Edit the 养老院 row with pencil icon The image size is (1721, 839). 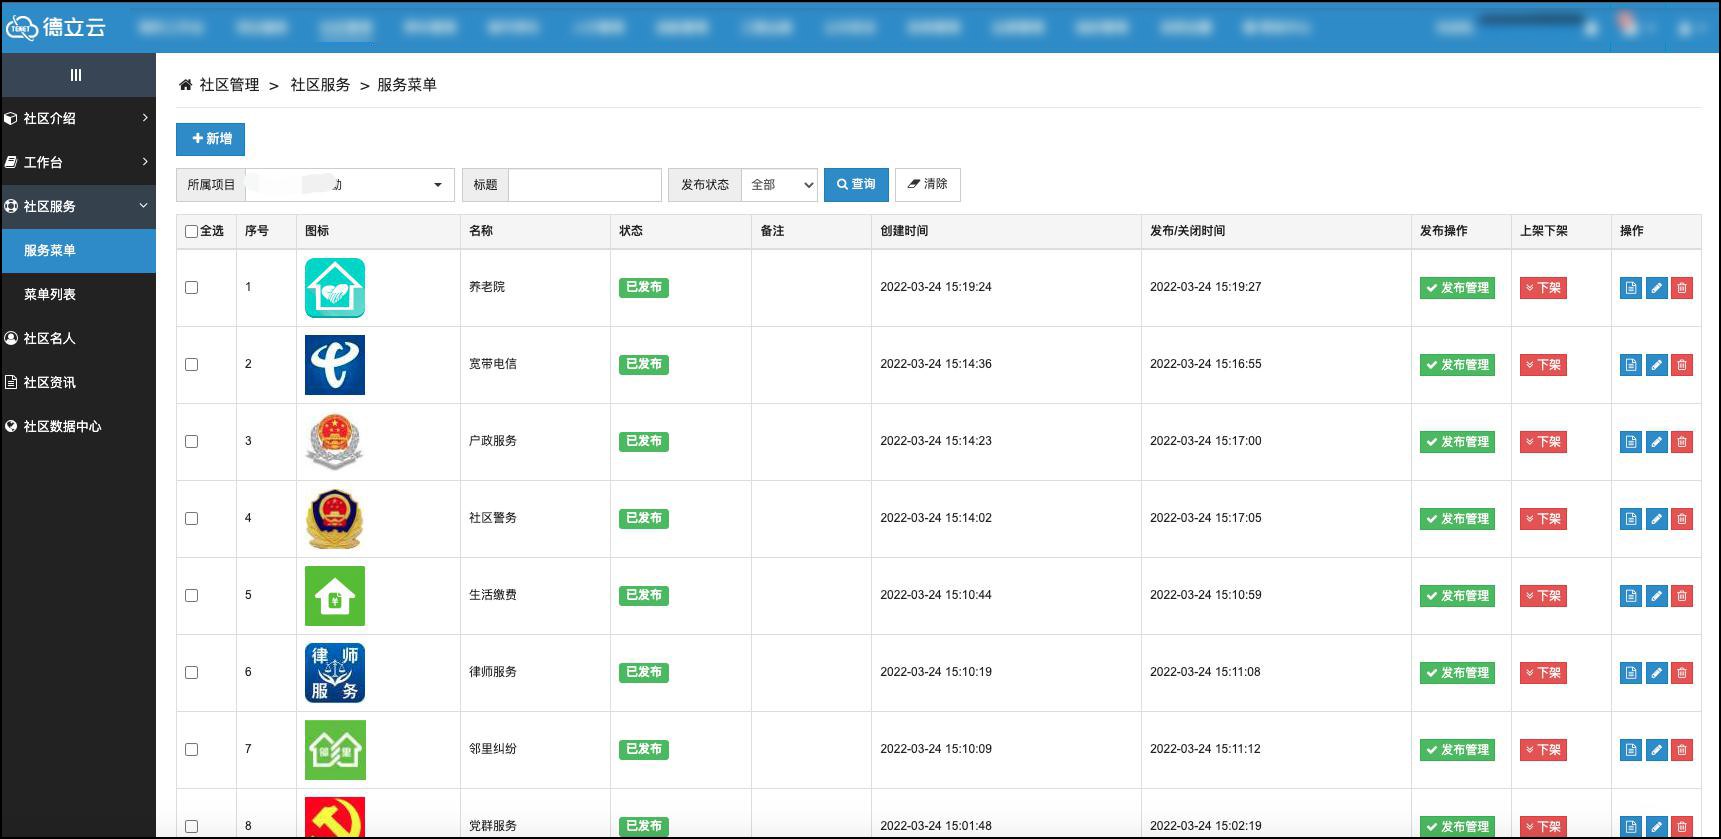click(1657, 288)
